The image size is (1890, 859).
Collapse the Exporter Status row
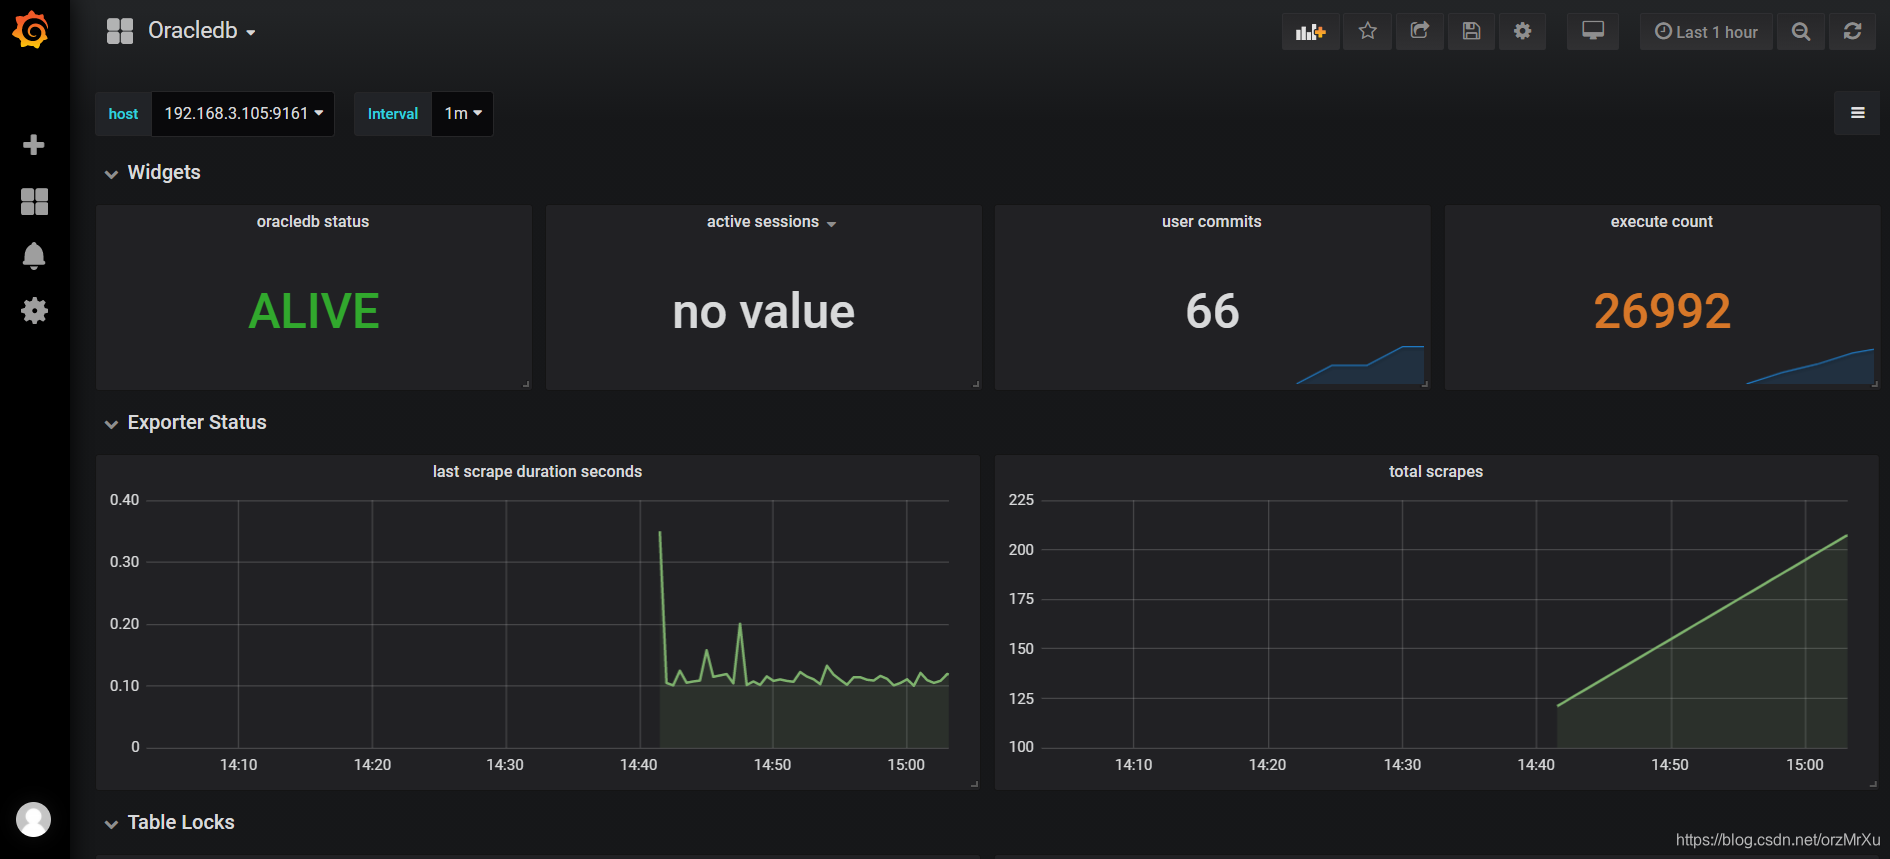click(x=111, y=424)
